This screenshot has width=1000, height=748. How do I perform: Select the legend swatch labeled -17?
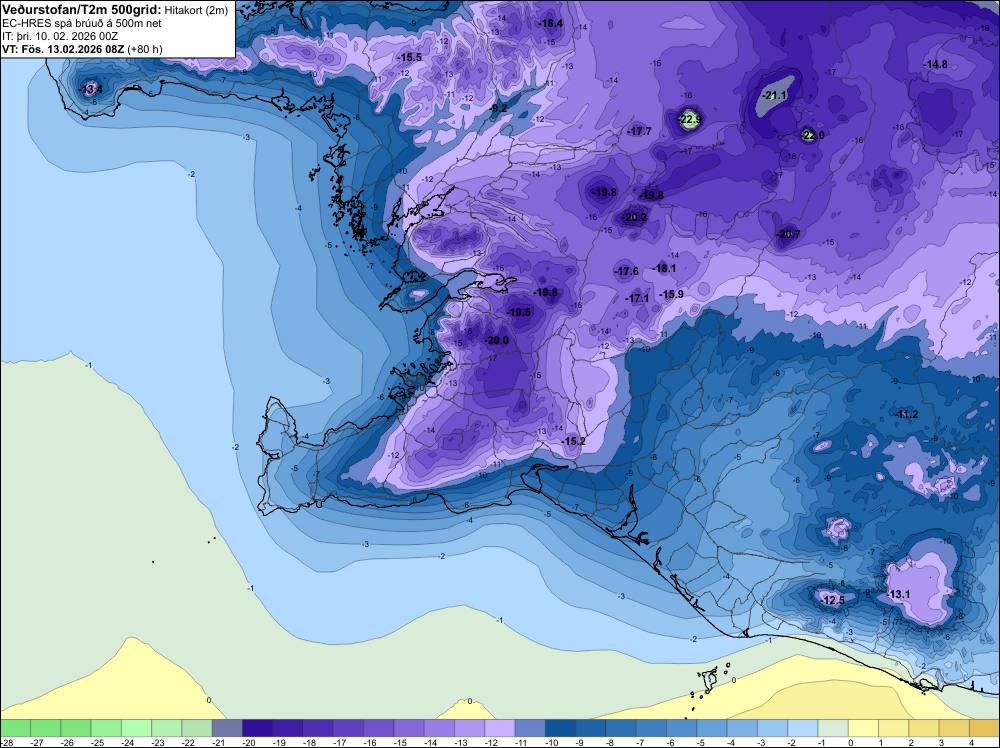tap(348, 728)
